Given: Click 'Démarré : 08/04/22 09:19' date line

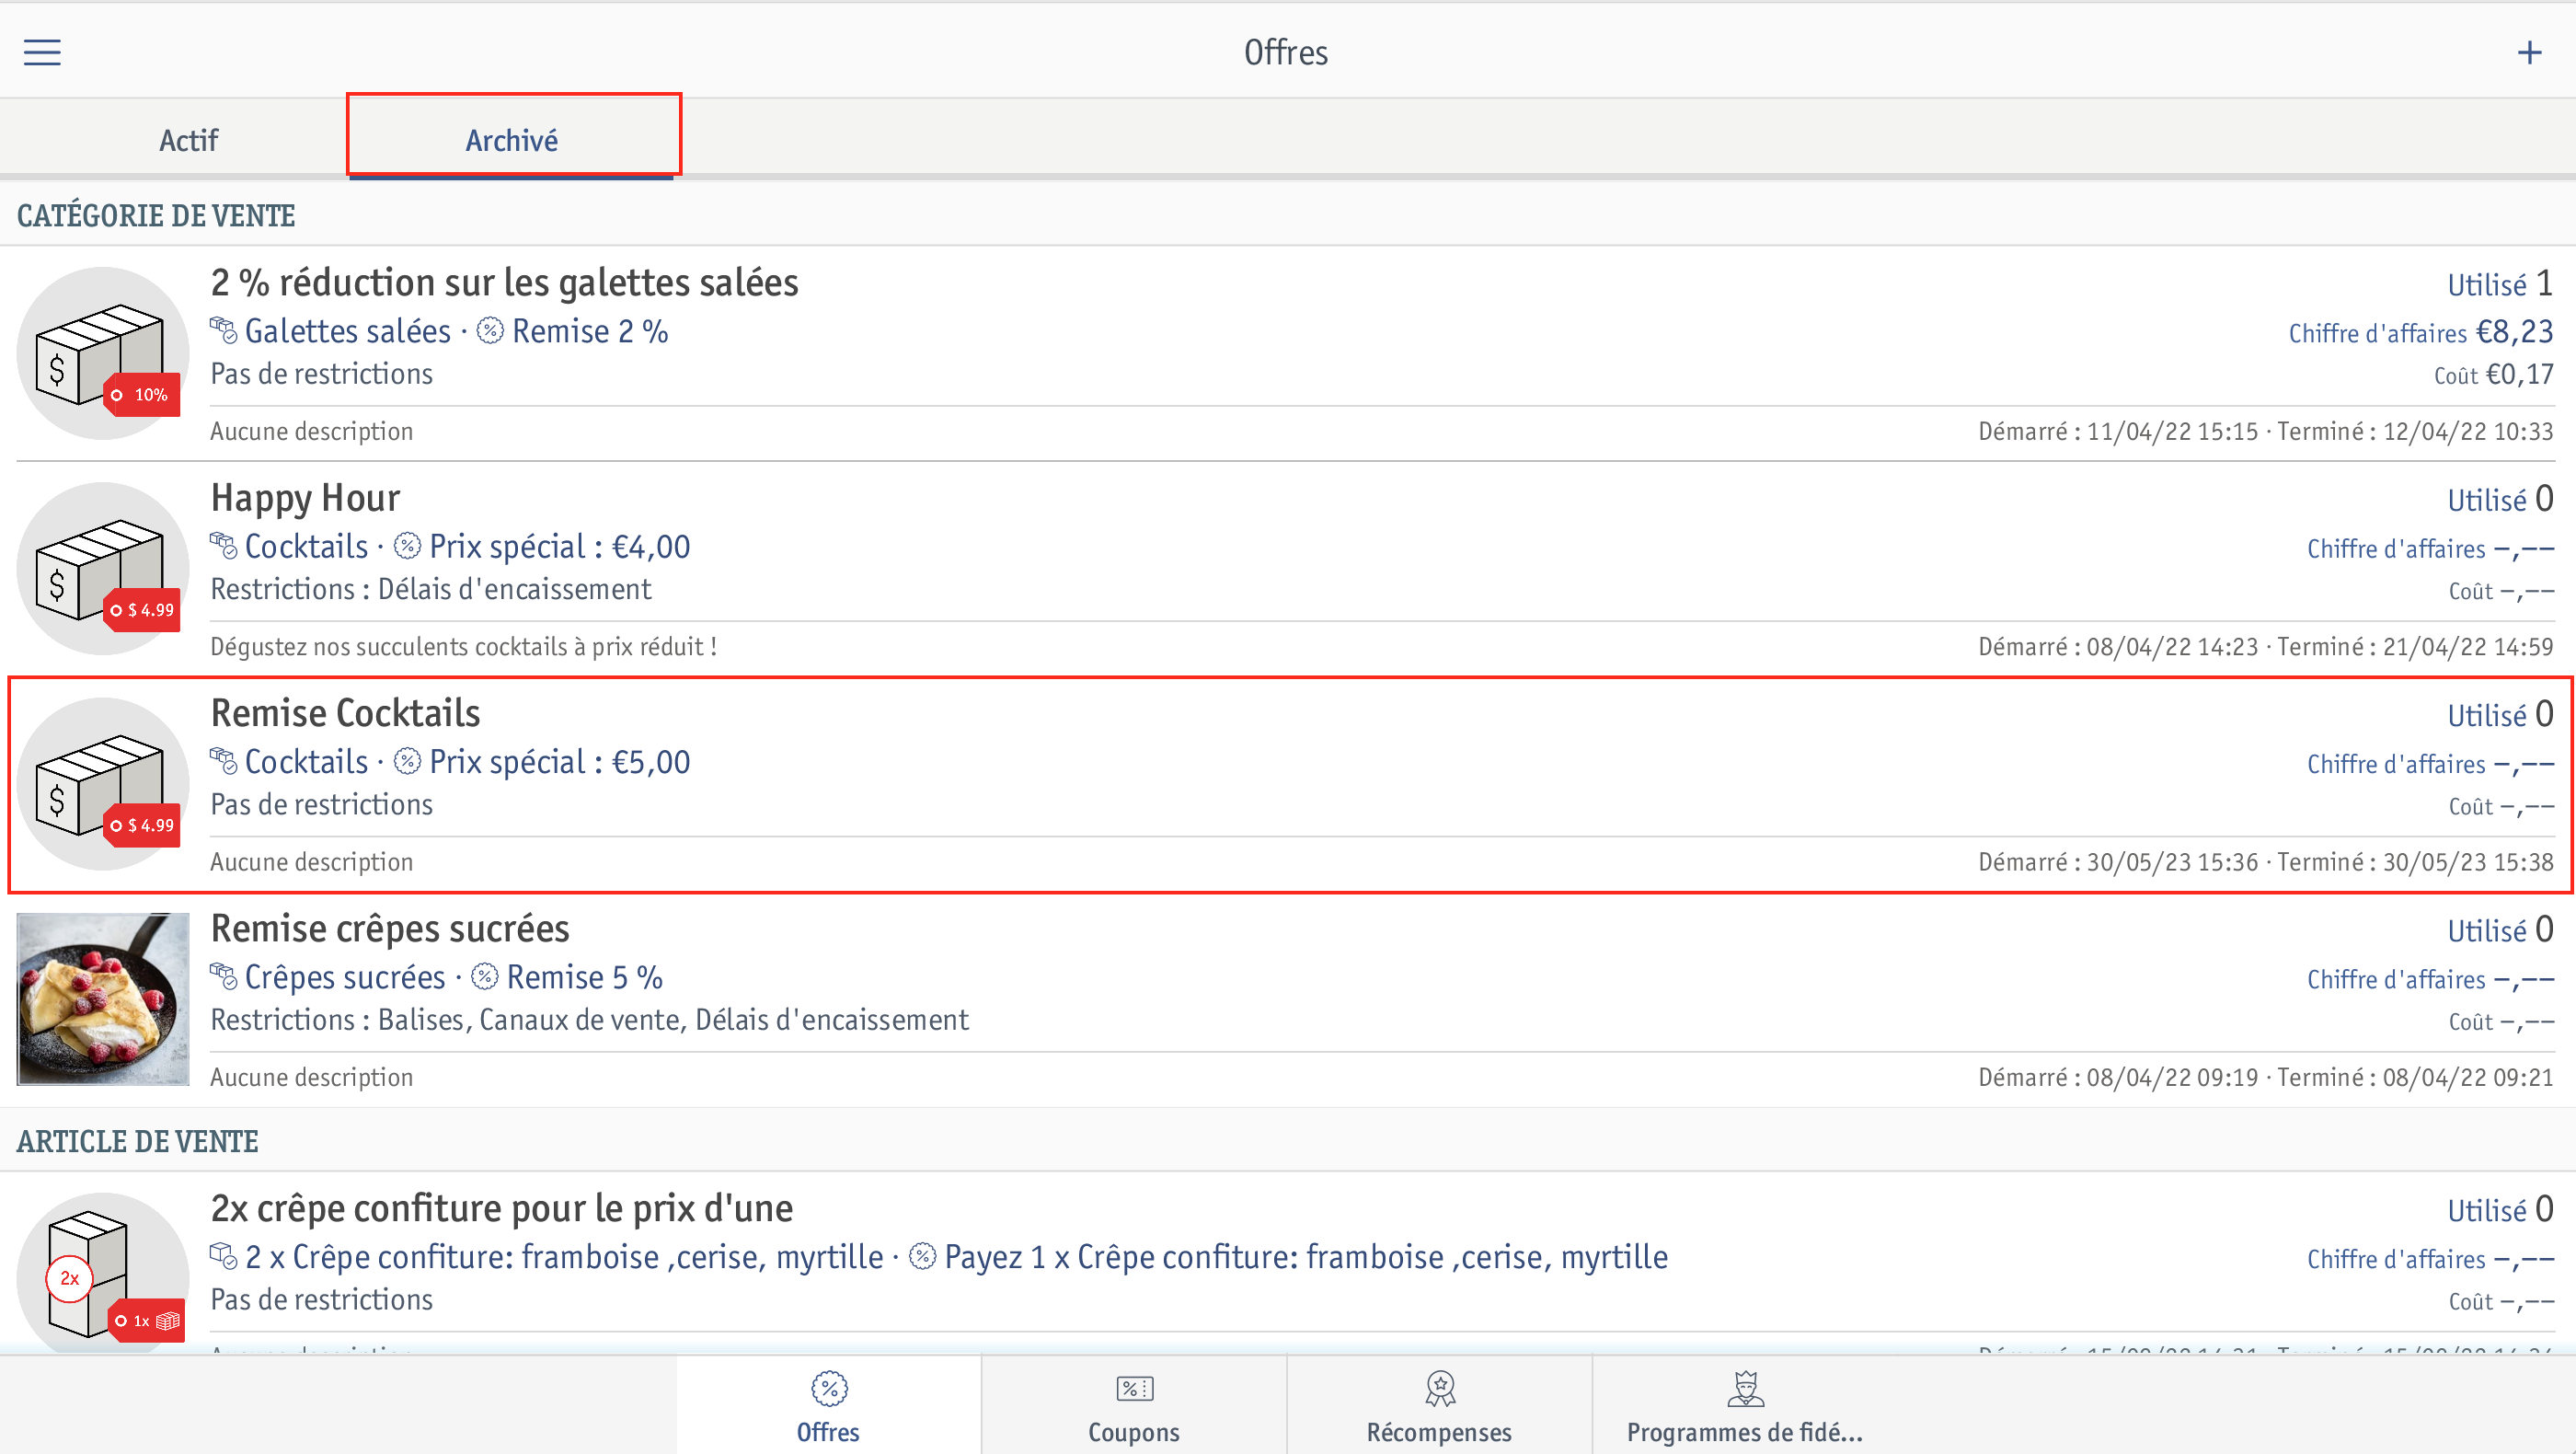Looking at the screenshot, I should pos(2265,1078).
